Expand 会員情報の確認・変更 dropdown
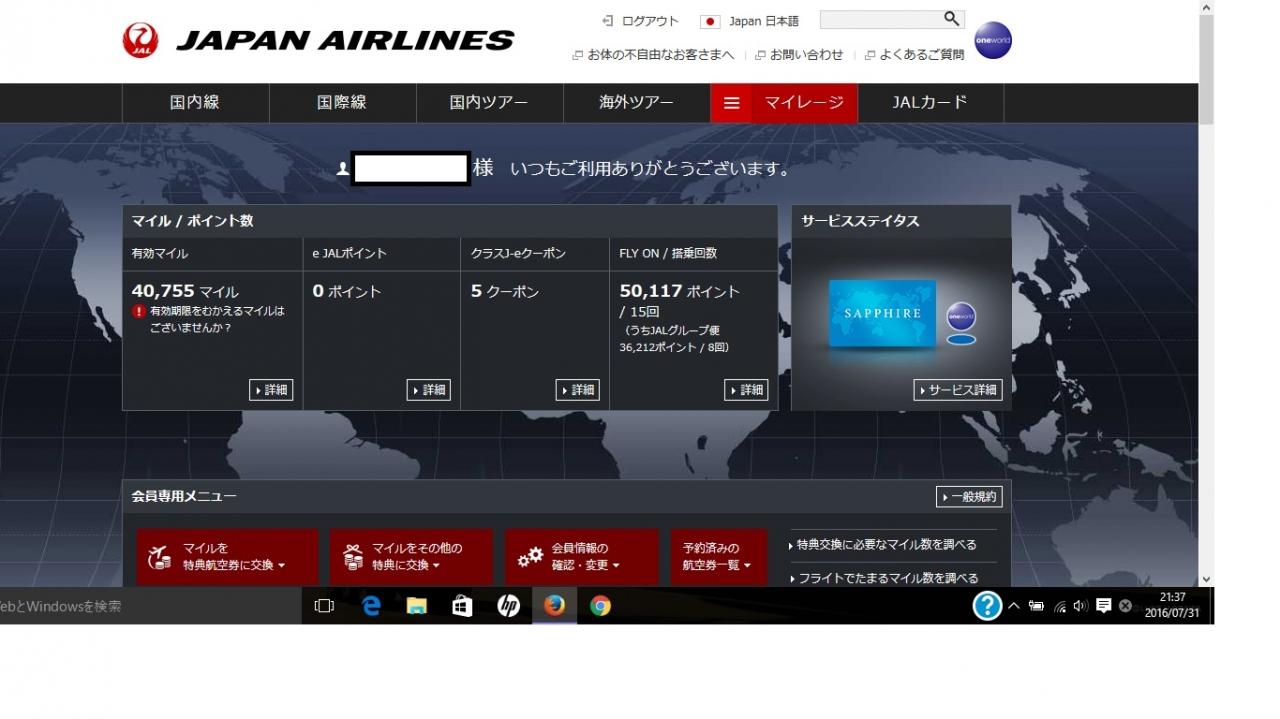 [x=582, y=557]
